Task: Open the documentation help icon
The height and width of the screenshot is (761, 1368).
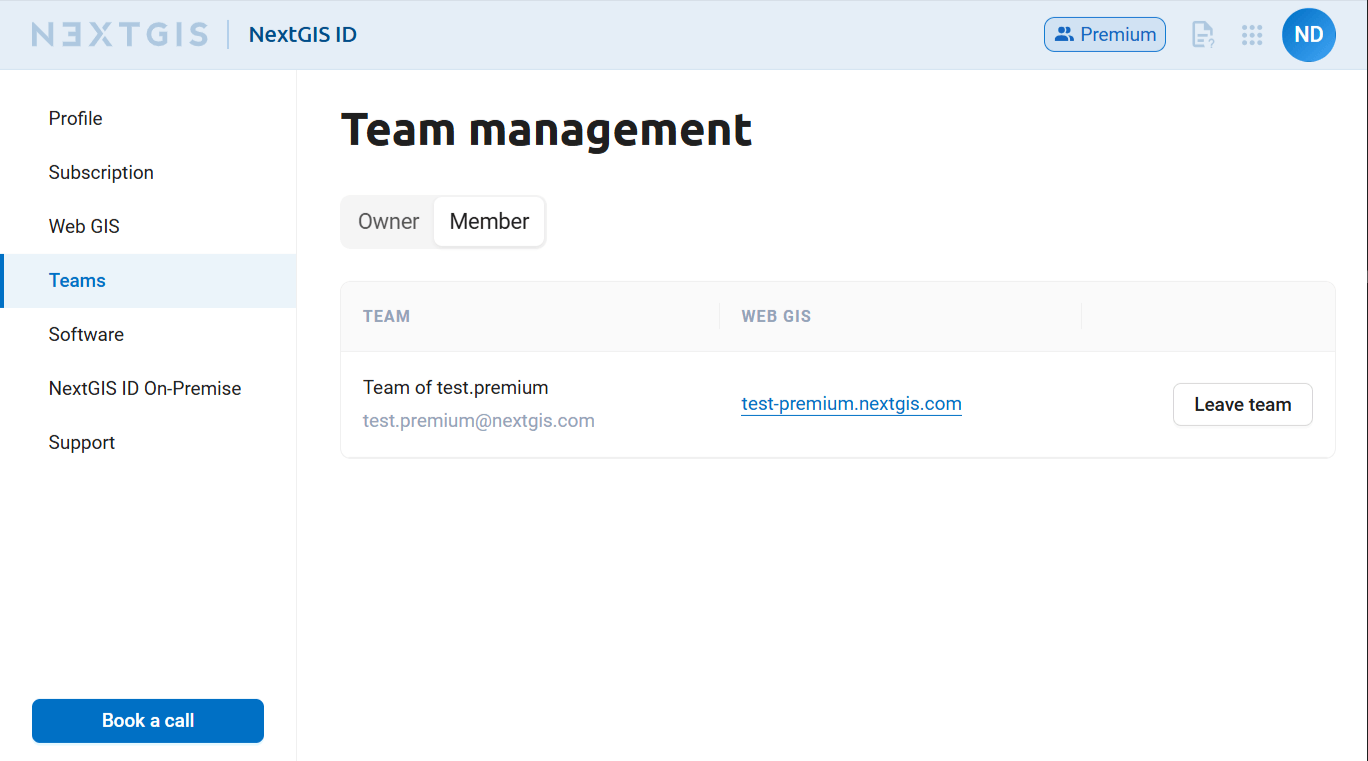Action: [1203, 35]
